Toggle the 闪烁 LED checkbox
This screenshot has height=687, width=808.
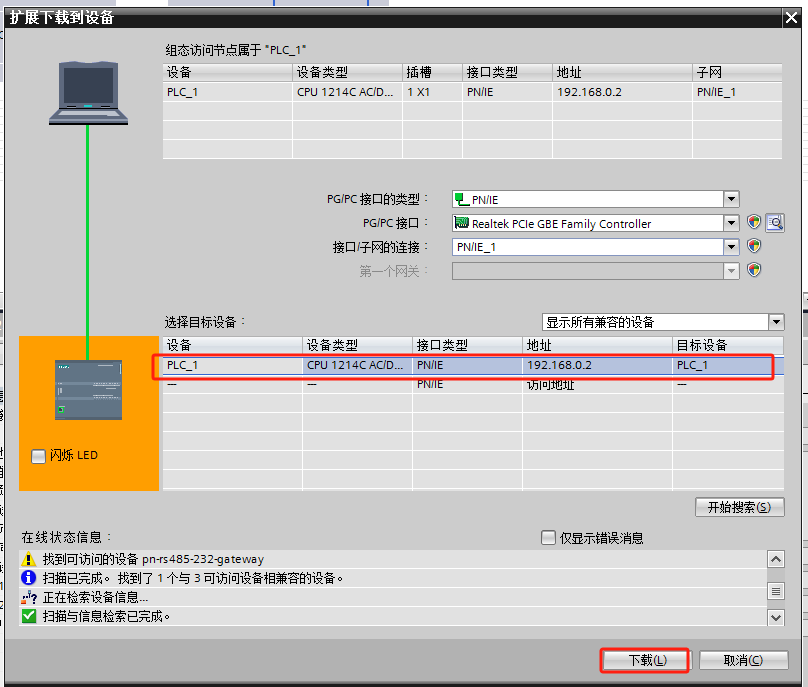tap(39, 456)
